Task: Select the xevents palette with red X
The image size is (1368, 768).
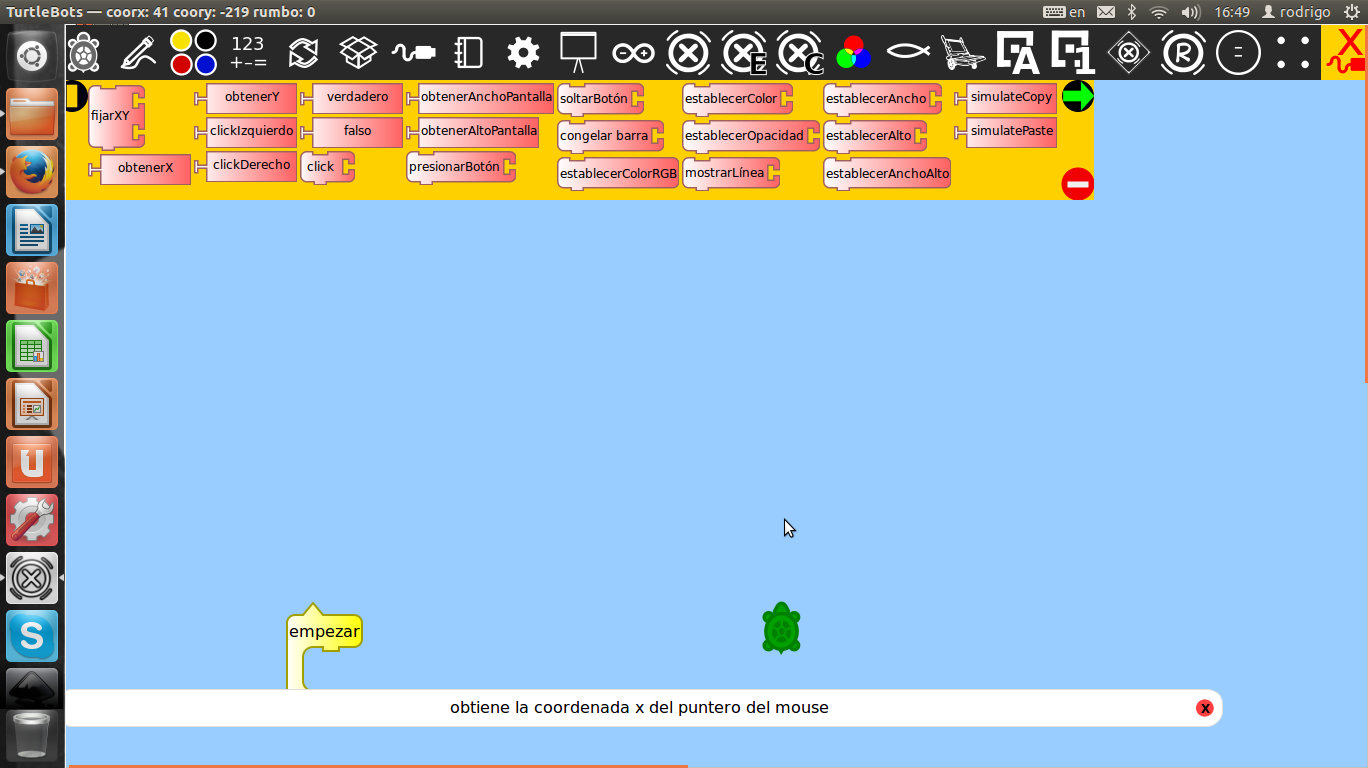Action: [1344, 53]
